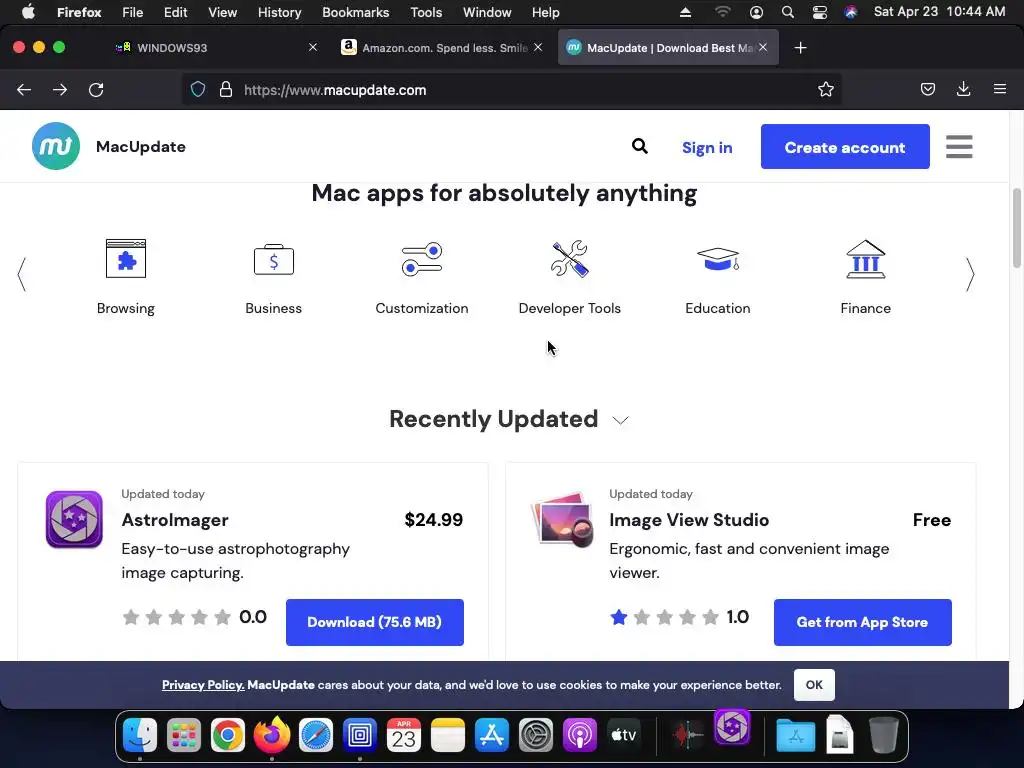Open Podcasts from the Dock
The image size is (1024, 768).
(579, 735)
